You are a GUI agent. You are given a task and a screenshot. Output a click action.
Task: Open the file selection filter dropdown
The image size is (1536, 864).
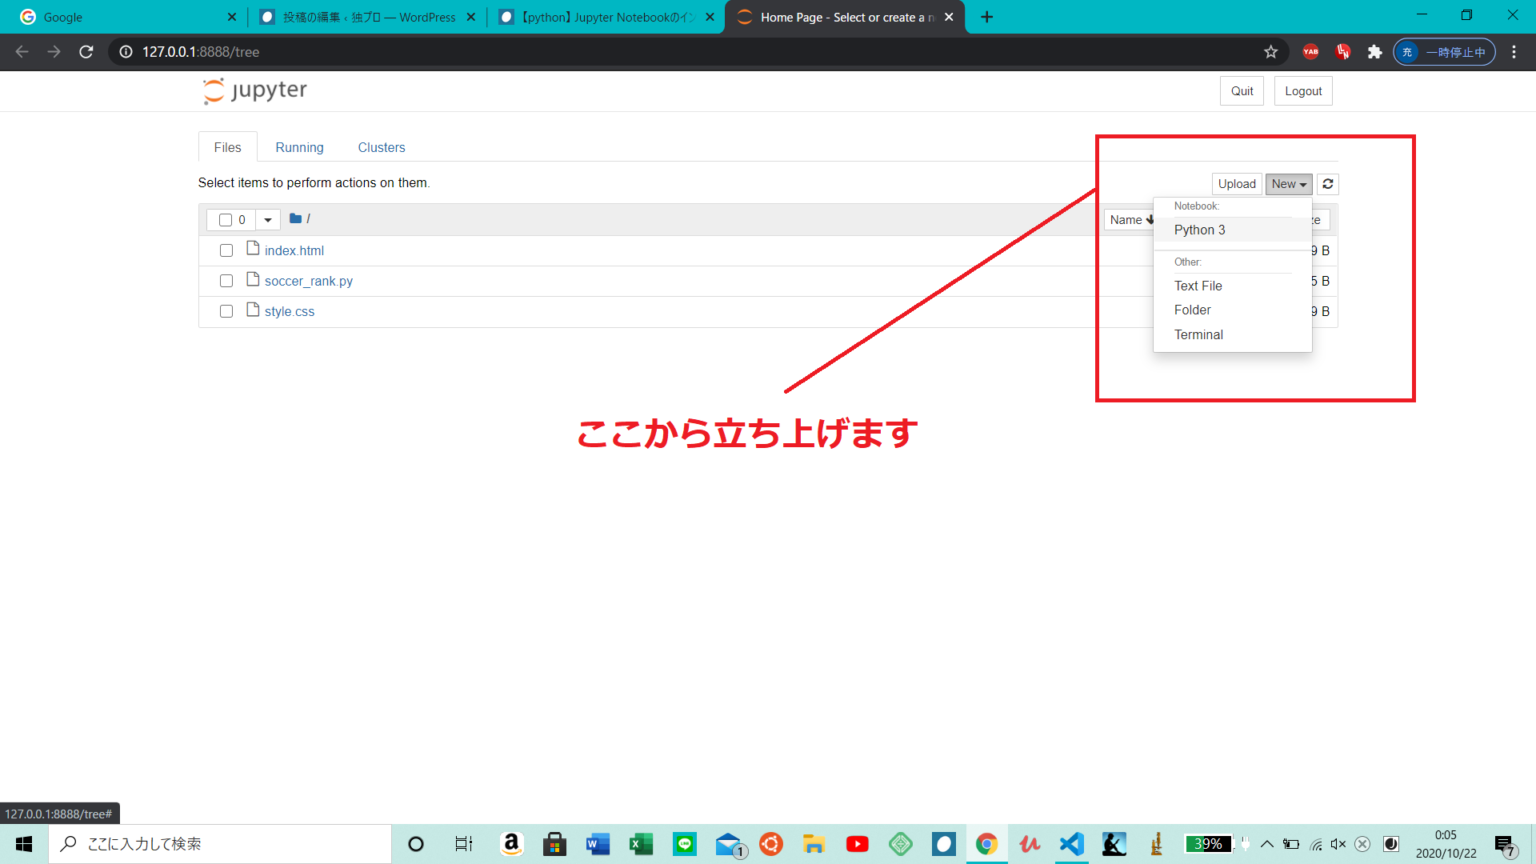pyautogui.click(x=267, y=219)
